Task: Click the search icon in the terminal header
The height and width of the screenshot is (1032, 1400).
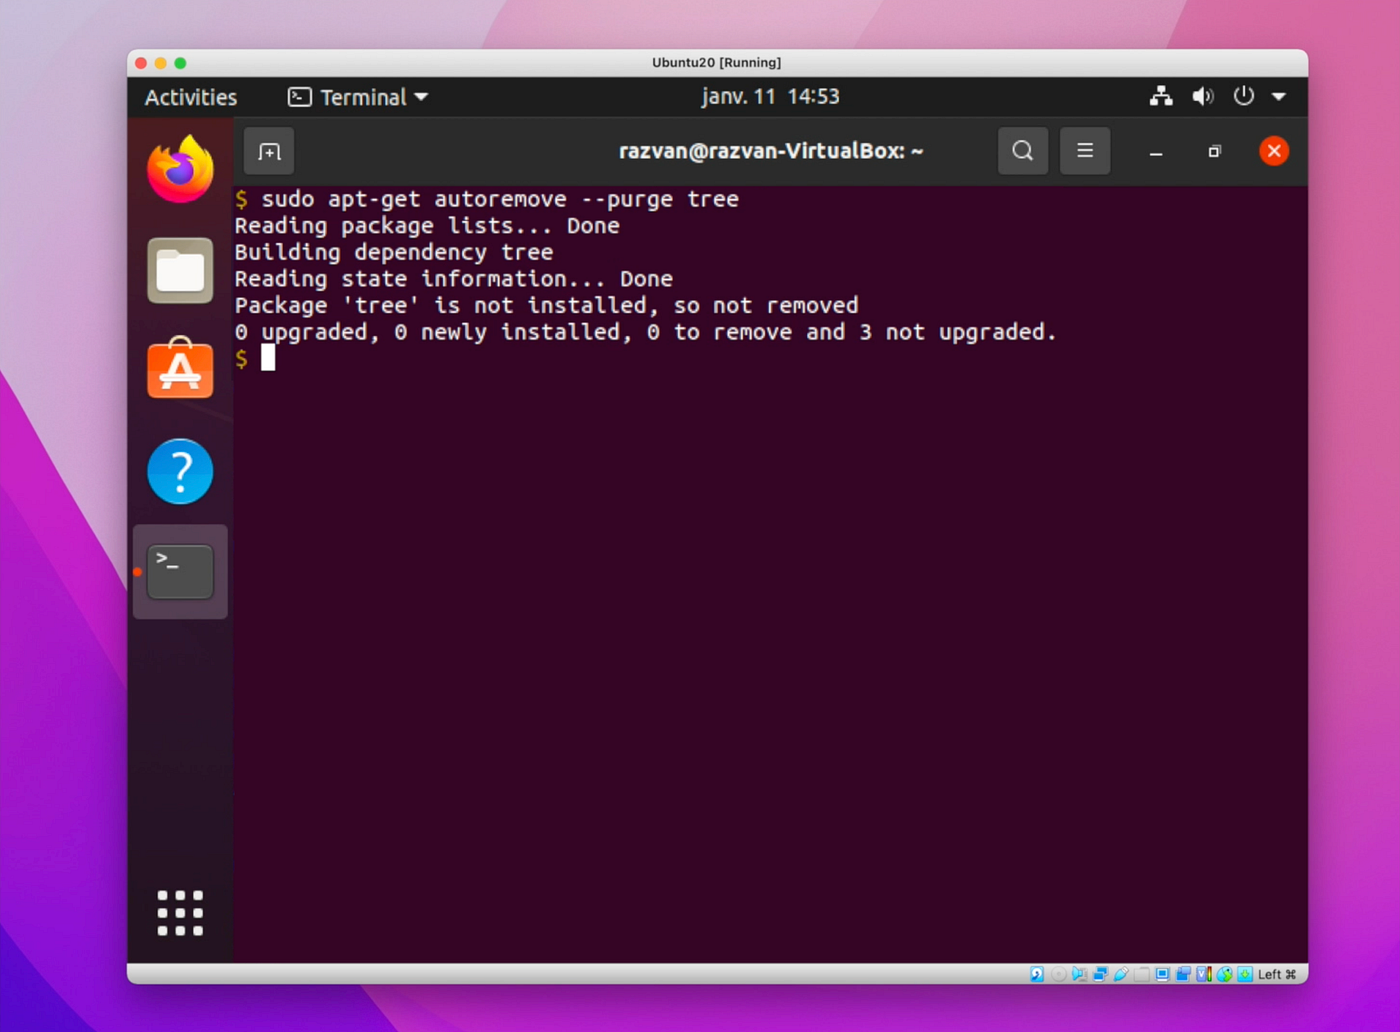Action: point(1022,151)
